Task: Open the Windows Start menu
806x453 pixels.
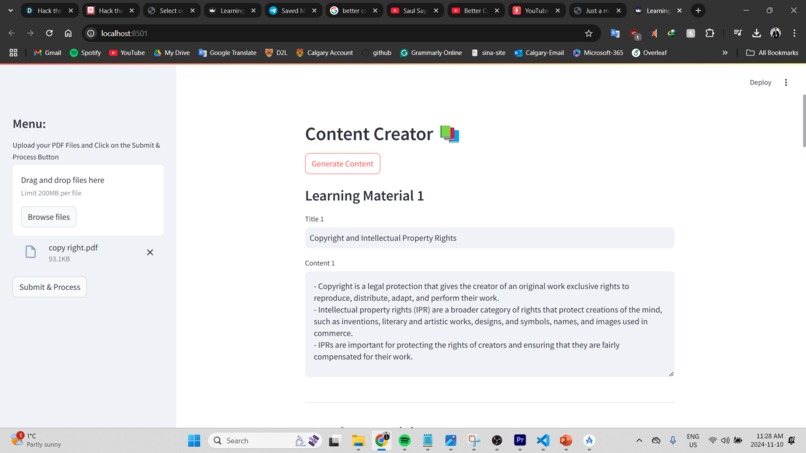Action: (194, 441)
